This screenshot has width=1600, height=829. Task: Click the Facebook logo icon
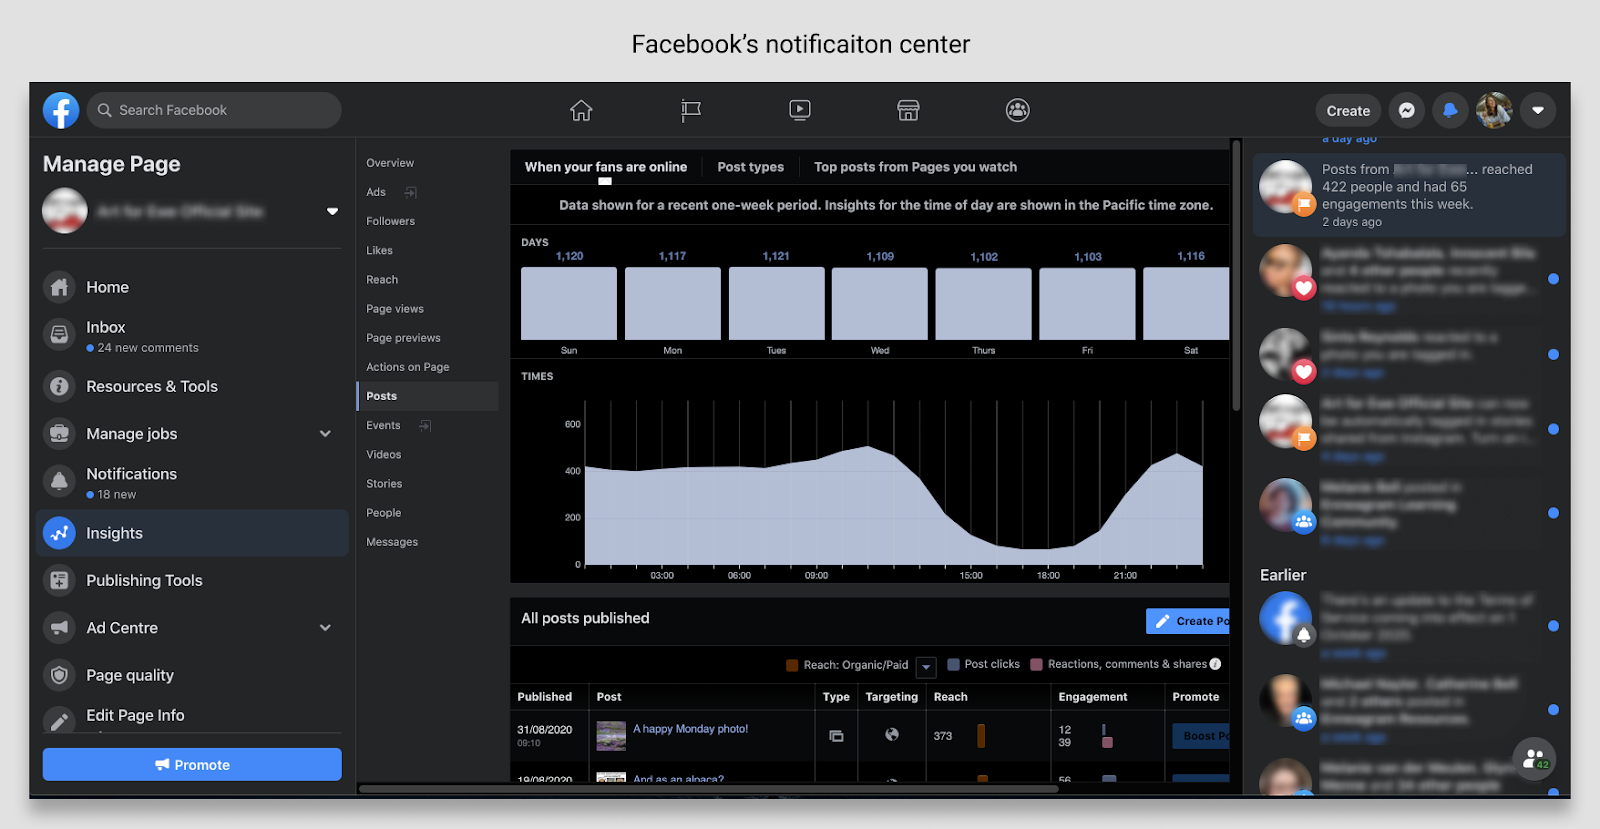click(x=61, y=110)
